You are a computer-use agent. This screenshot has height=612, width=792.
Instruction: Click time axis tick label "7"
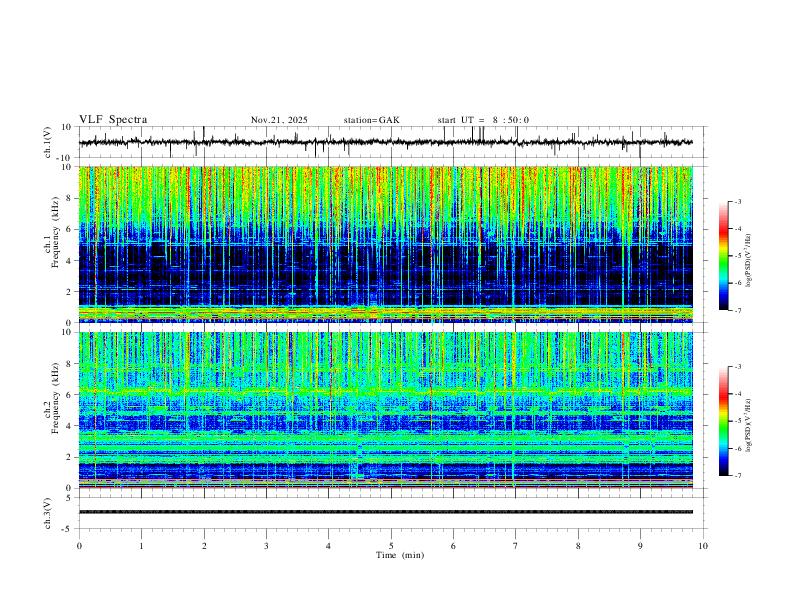click(x=516, y=546)
